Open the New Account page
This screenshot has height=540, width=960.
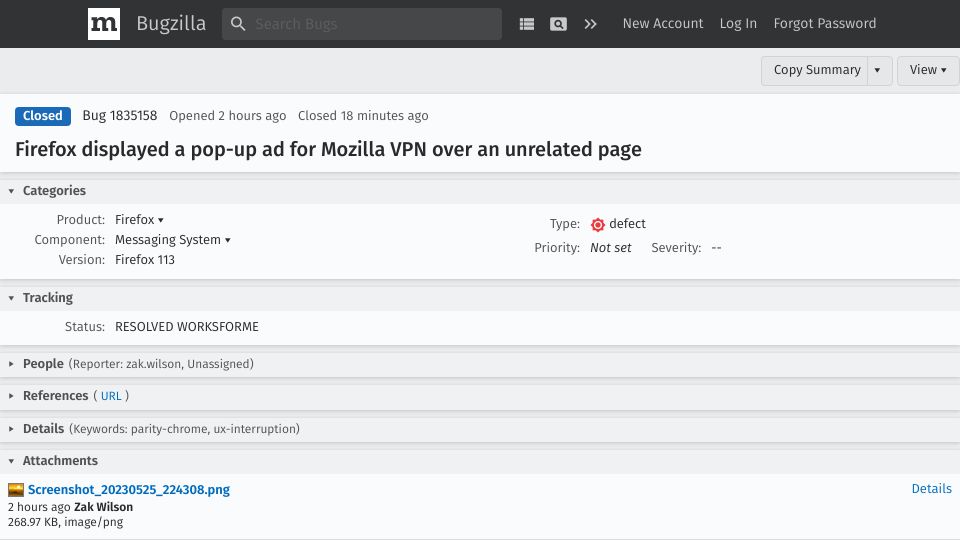[x=663, y=23]
